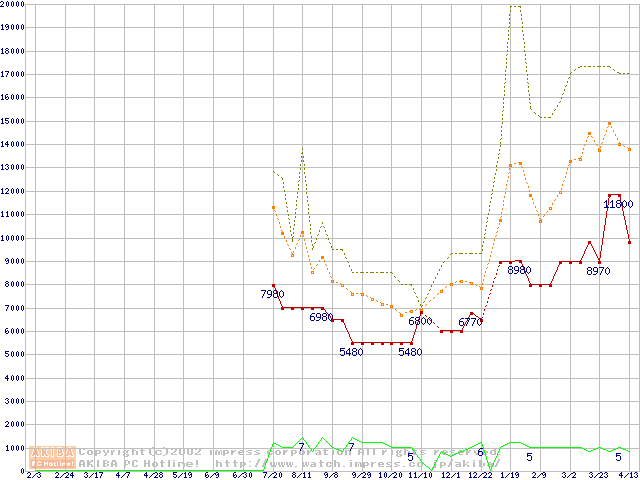The width and height of the screenshot is (640, 480).
Task: Click the 2/3 date on the x-axis
Action: click(x=34, y=474)
